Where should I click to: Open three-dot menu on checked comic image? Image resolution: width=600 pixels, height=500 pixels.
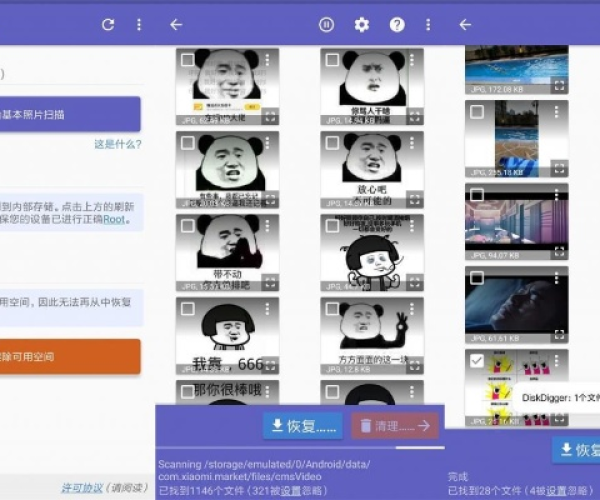pos(557,360)
